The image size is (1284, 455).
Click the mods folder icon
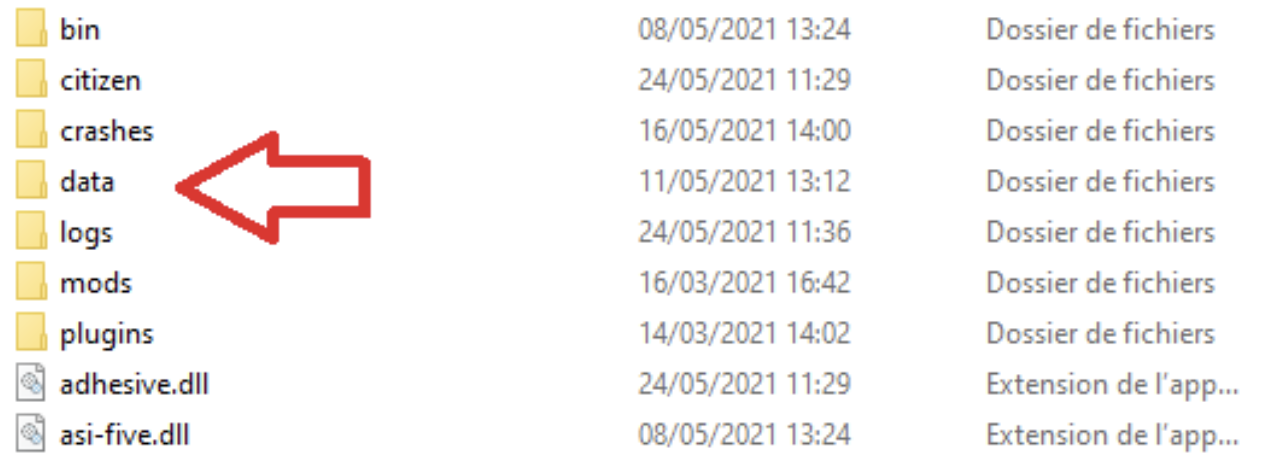31,283
